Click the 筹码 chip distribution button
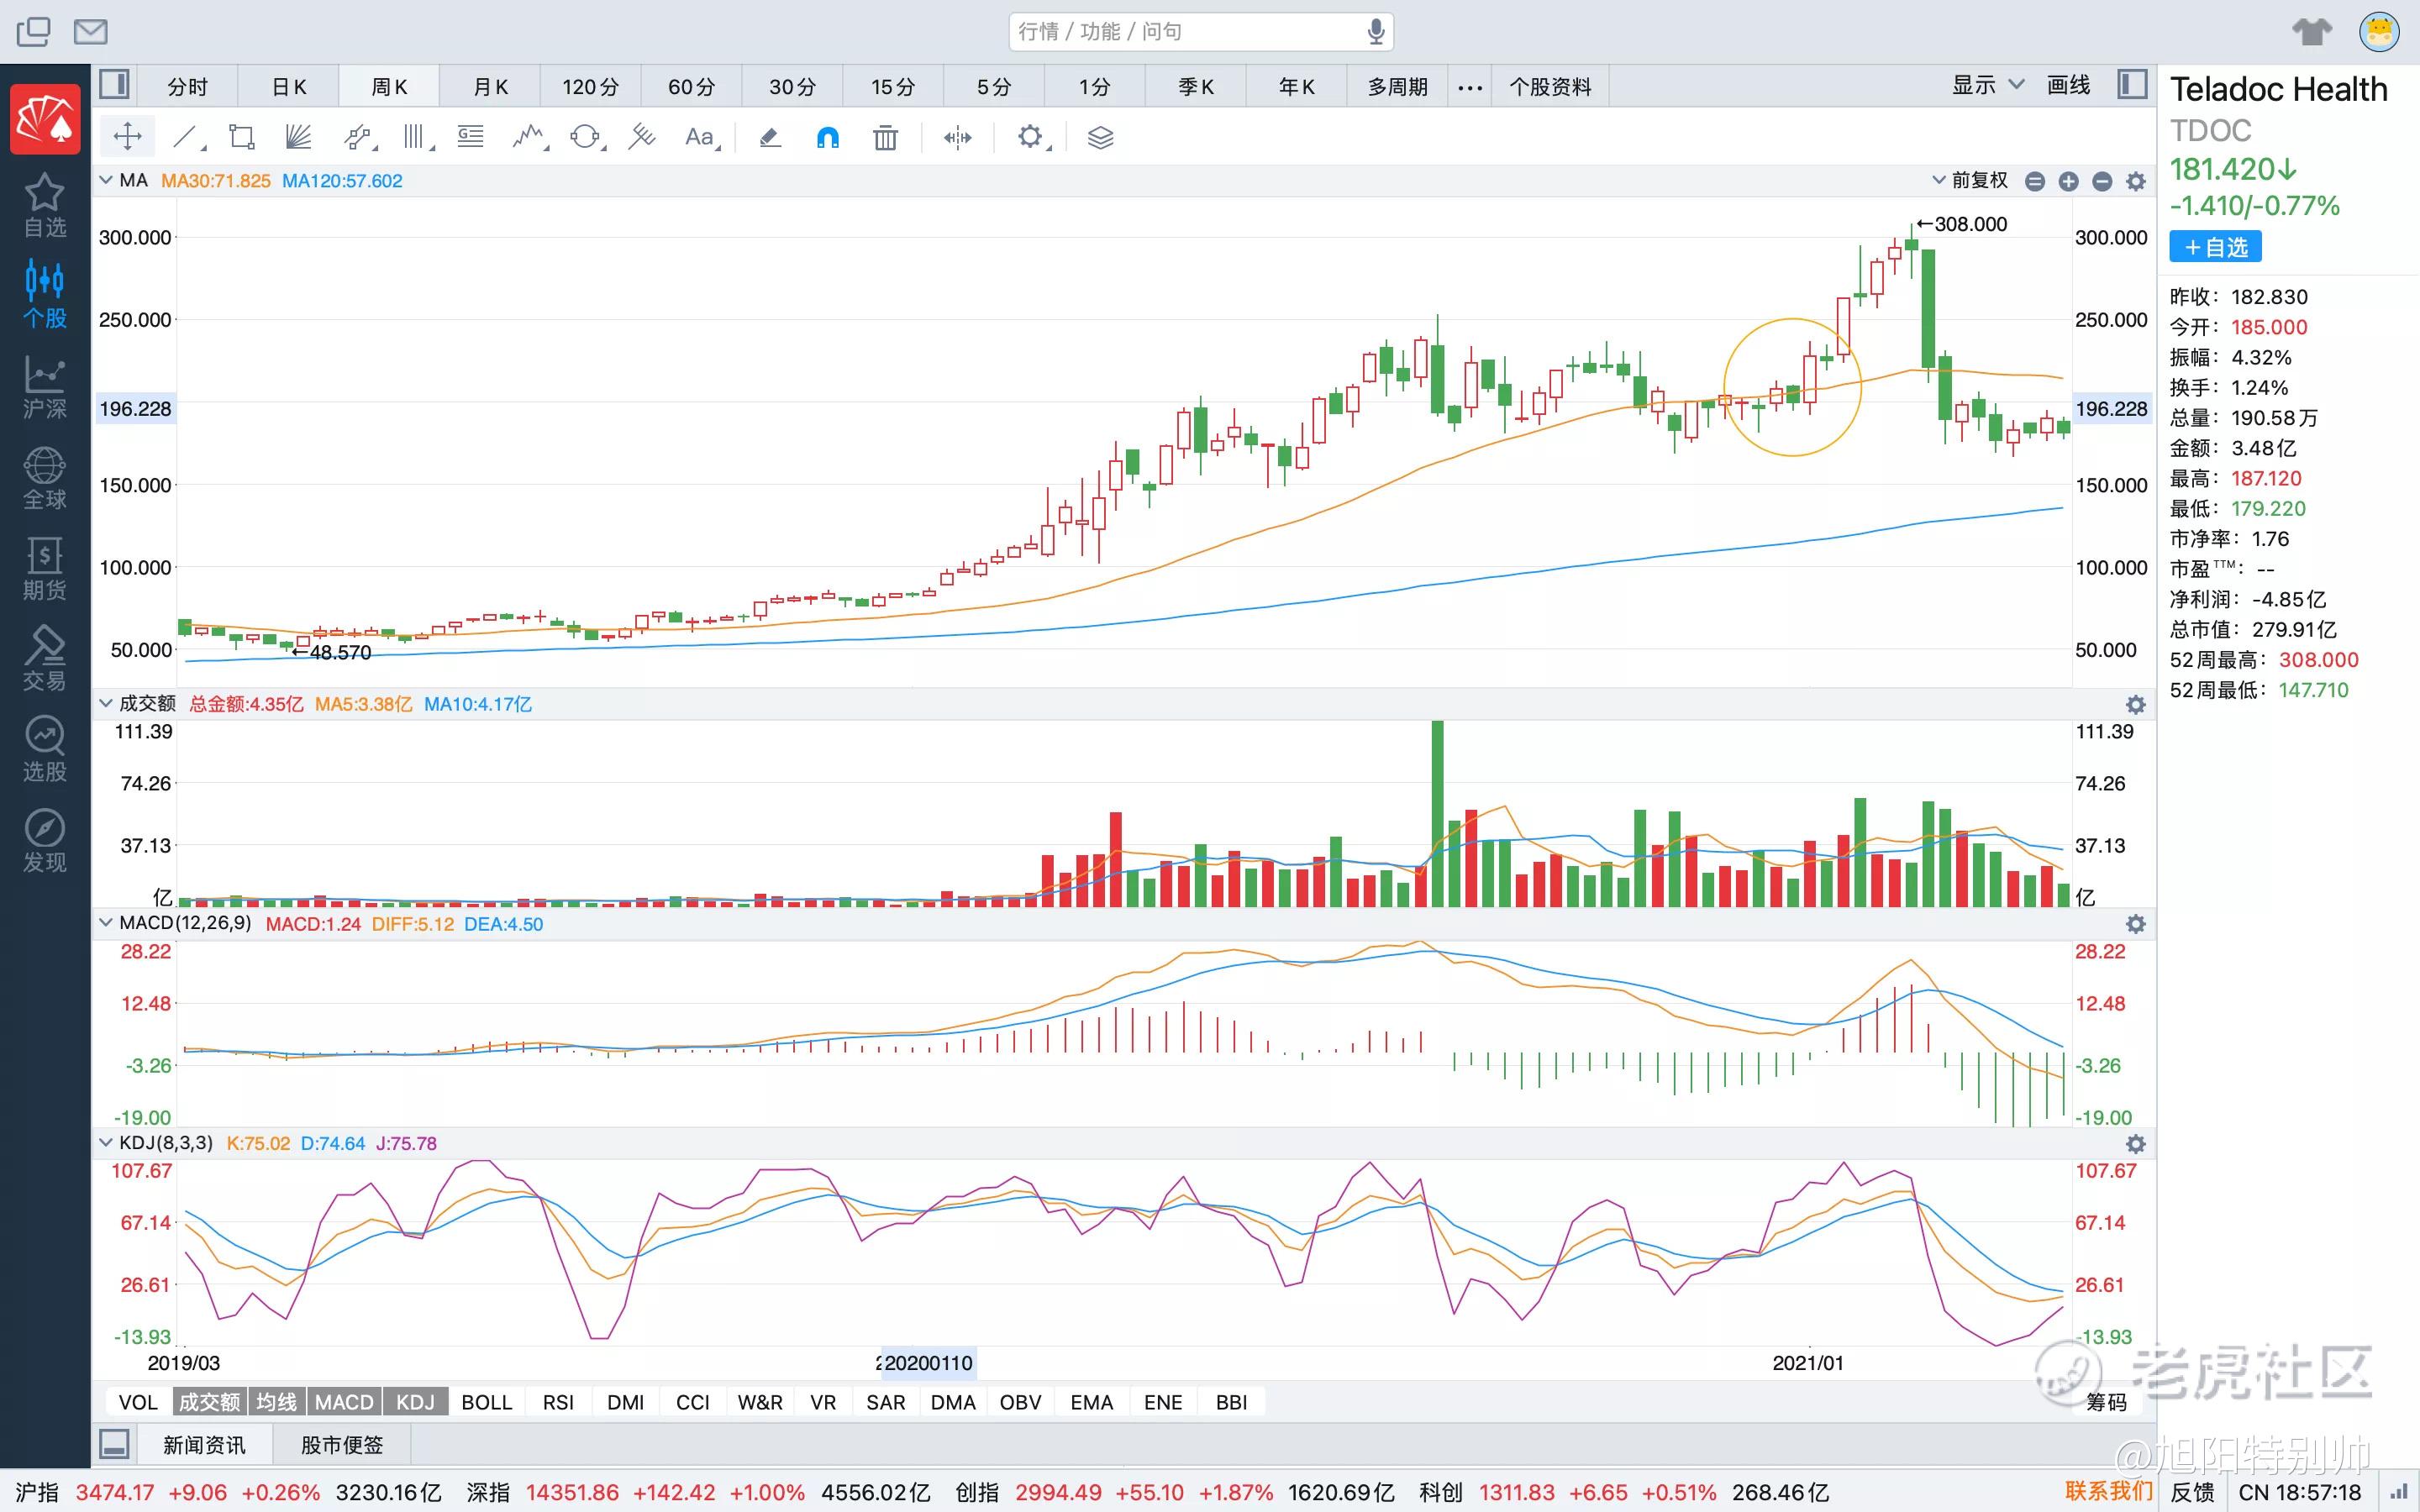 (x=2106, y=1402)
